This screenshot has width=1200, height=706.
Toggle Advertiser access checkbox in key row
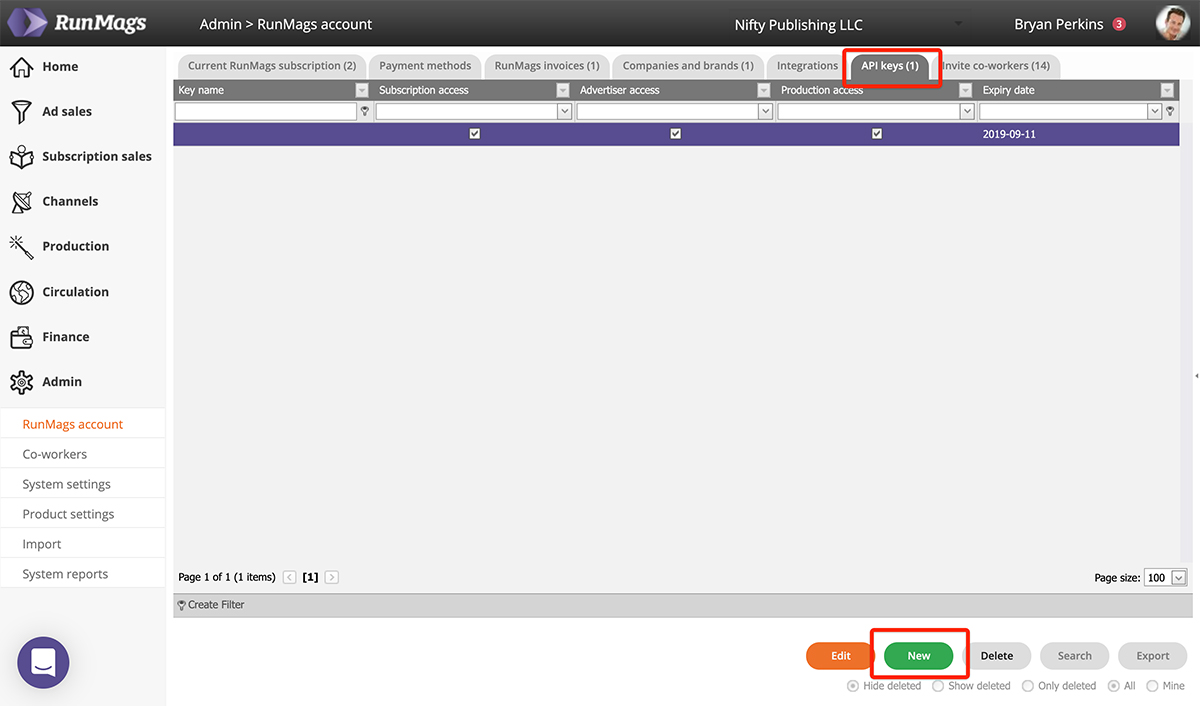click(676, 134)
